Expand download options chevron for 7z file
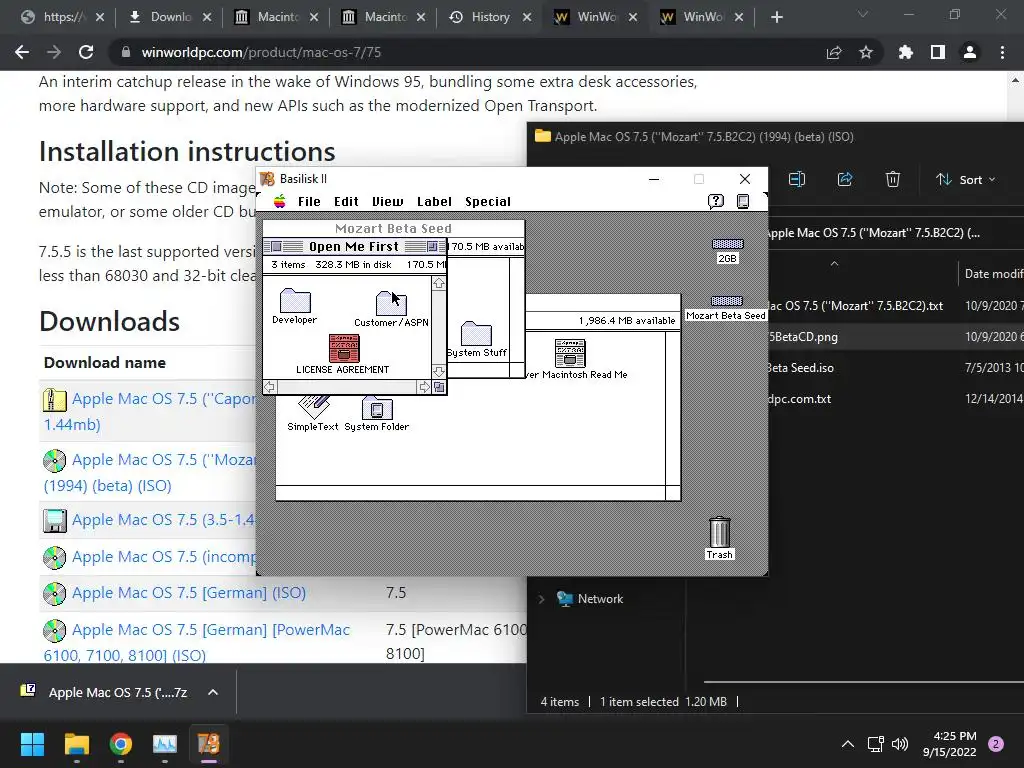1024x768 pixels. (x=213, y=692)
